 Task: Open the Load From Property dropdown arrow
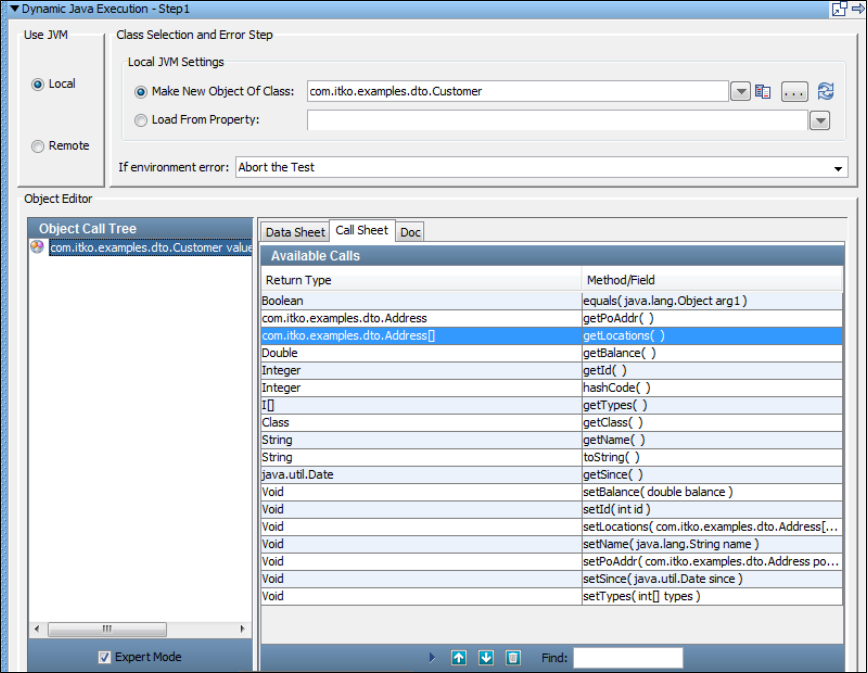tap(820, 120)
